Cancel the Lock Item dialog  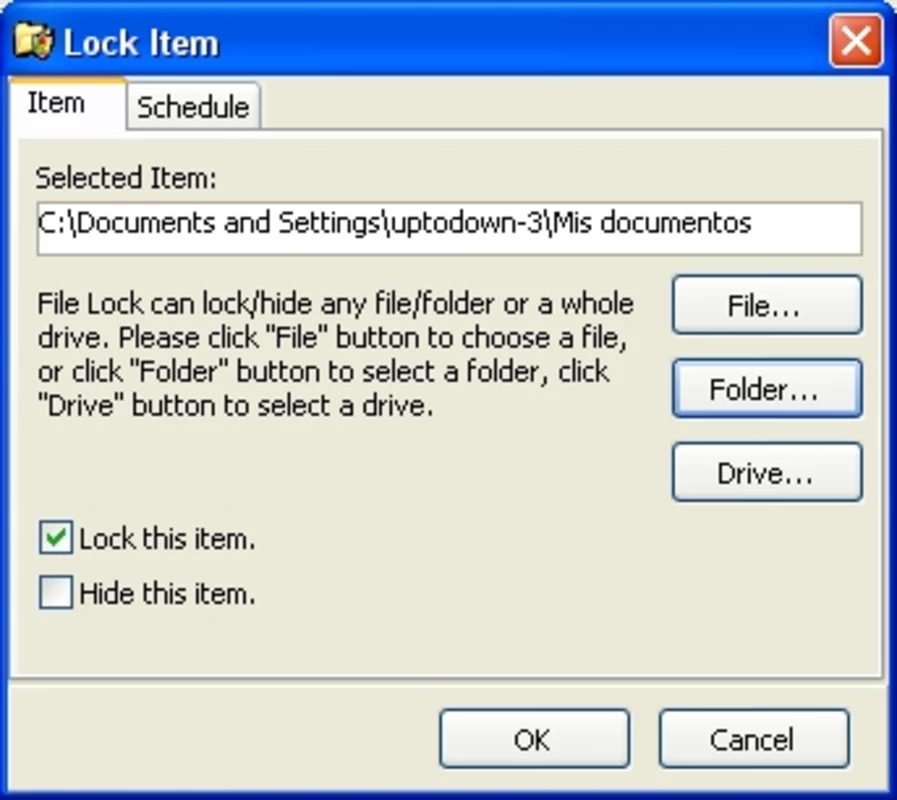point(754,739)
